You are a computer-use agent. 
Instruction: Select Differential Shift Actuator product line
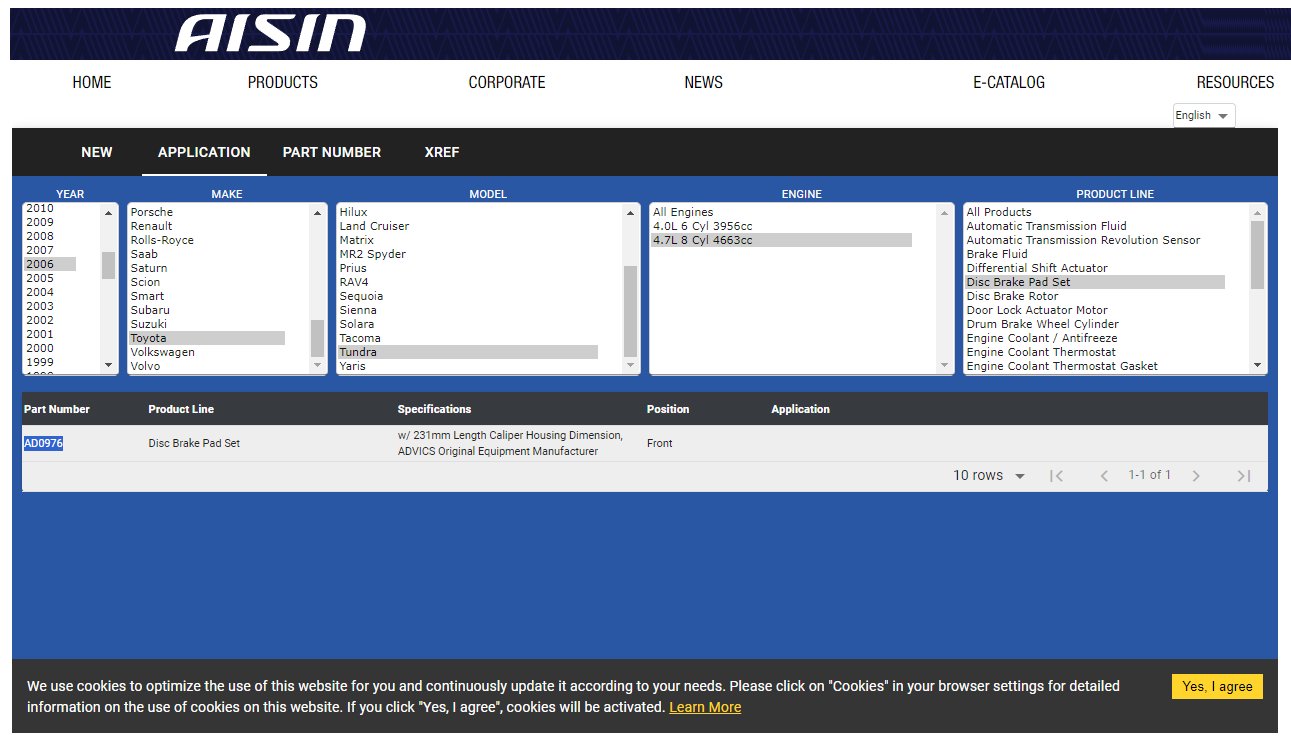1037,268
